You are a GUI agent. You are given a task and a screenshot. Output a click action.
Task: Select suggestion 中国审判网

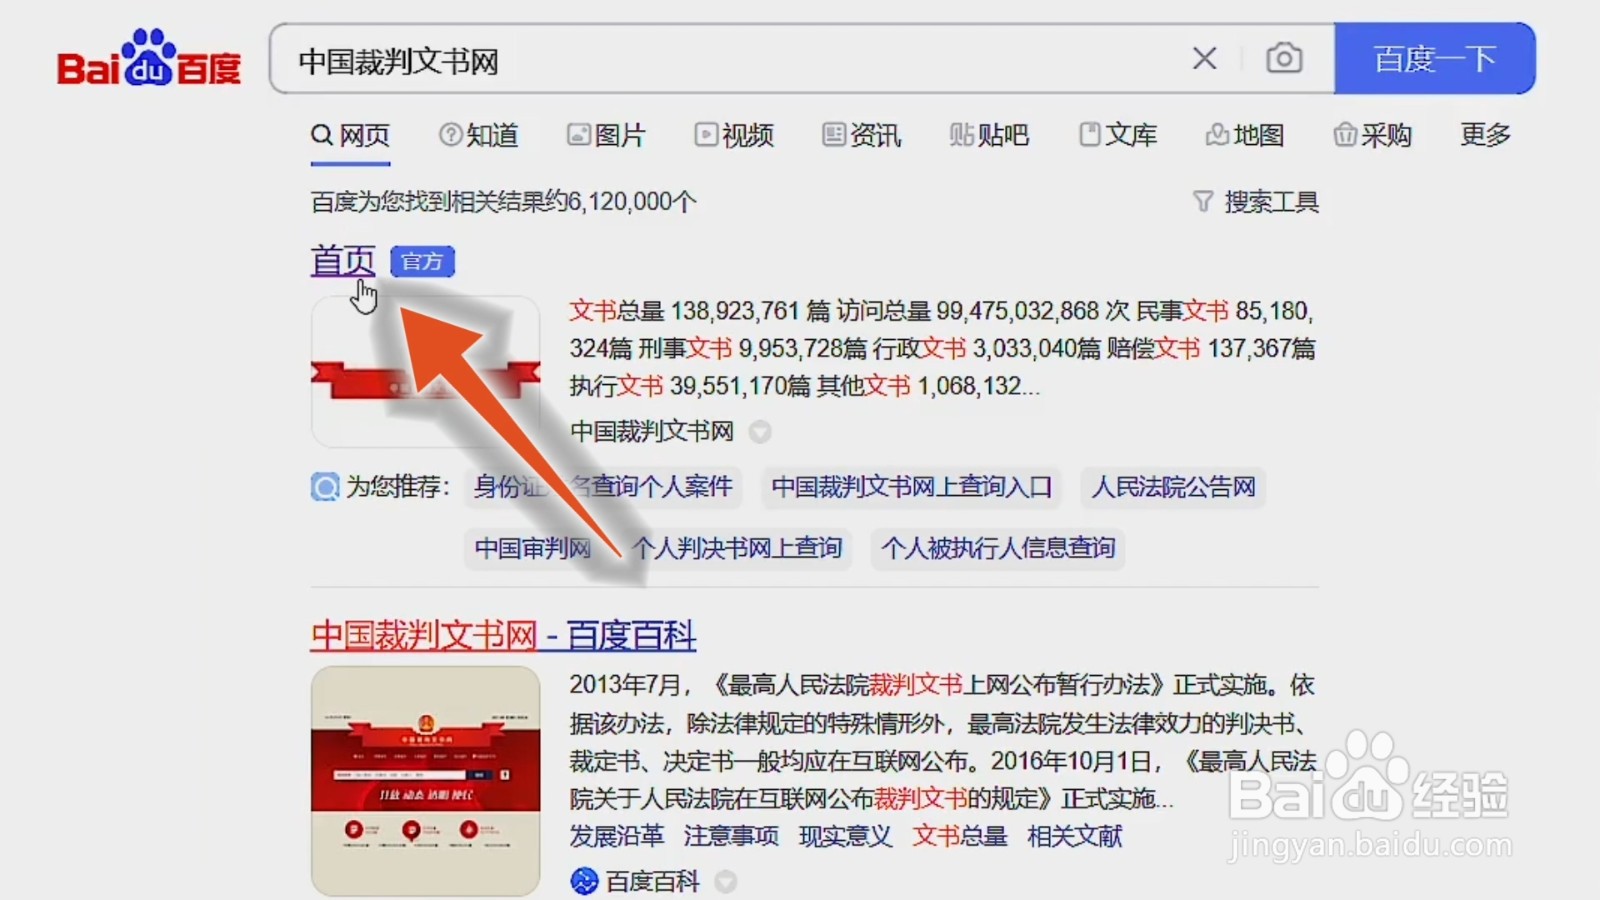(x=532, y=548)
